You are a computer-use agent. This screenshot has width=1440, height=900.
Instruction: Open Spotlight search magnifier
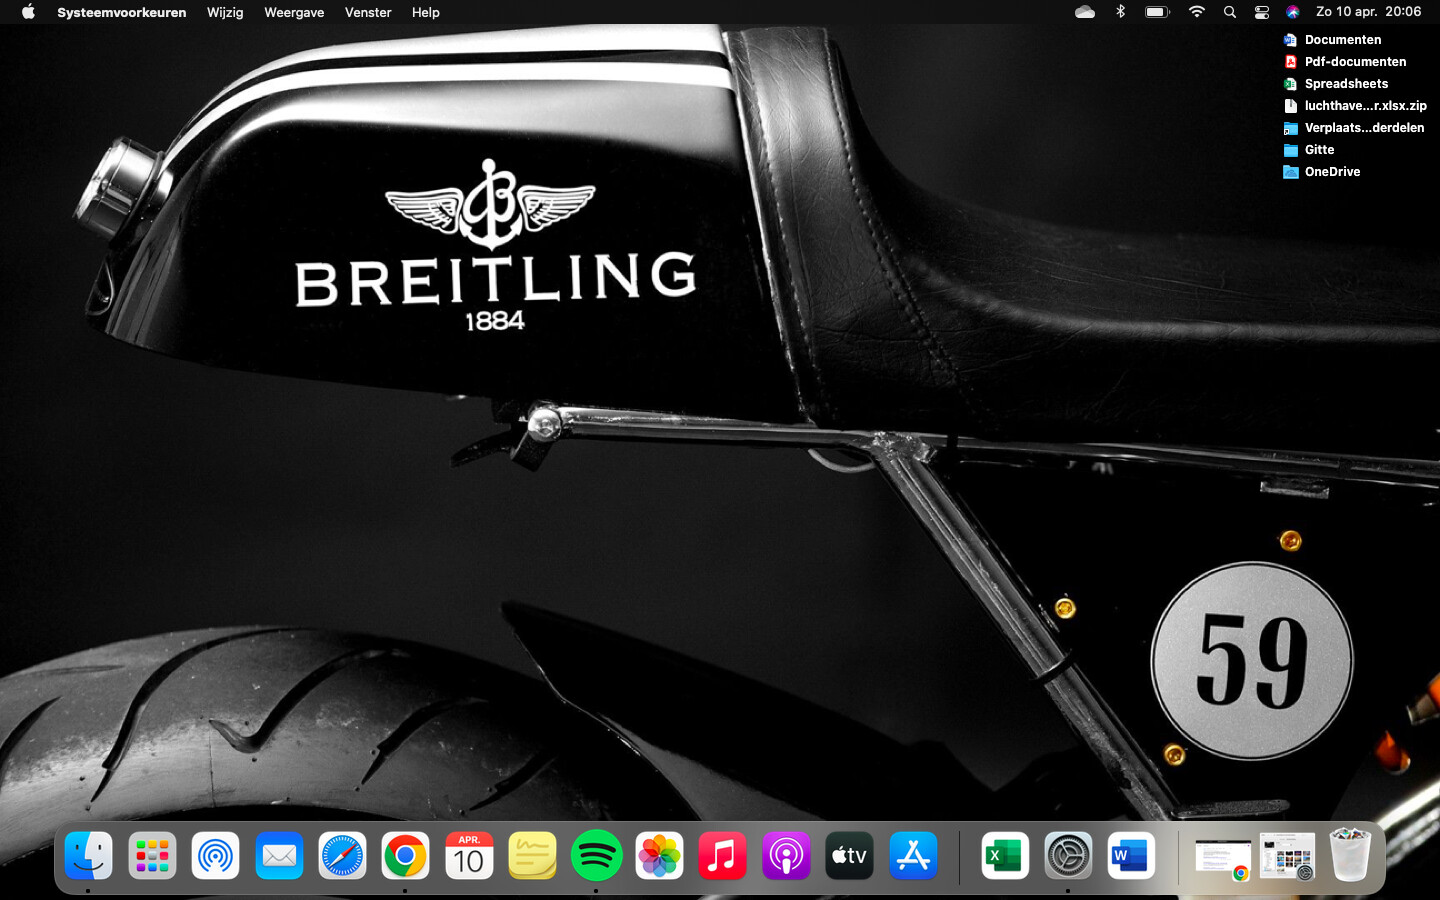point(1230,12)
